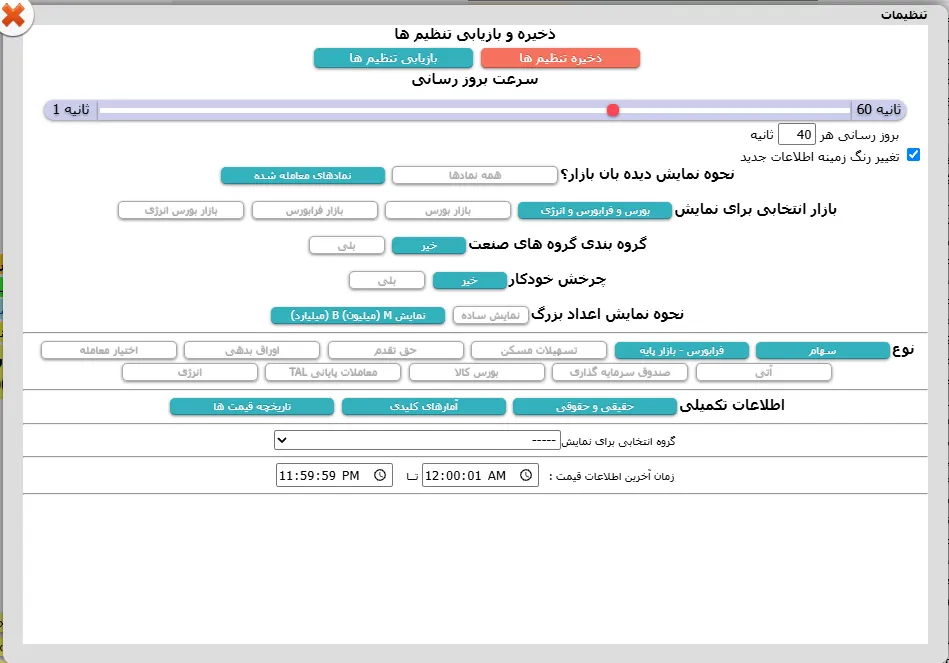949x663 pixels.
Task: Click the refresh interval input showing 40
Action: point(796,134)
